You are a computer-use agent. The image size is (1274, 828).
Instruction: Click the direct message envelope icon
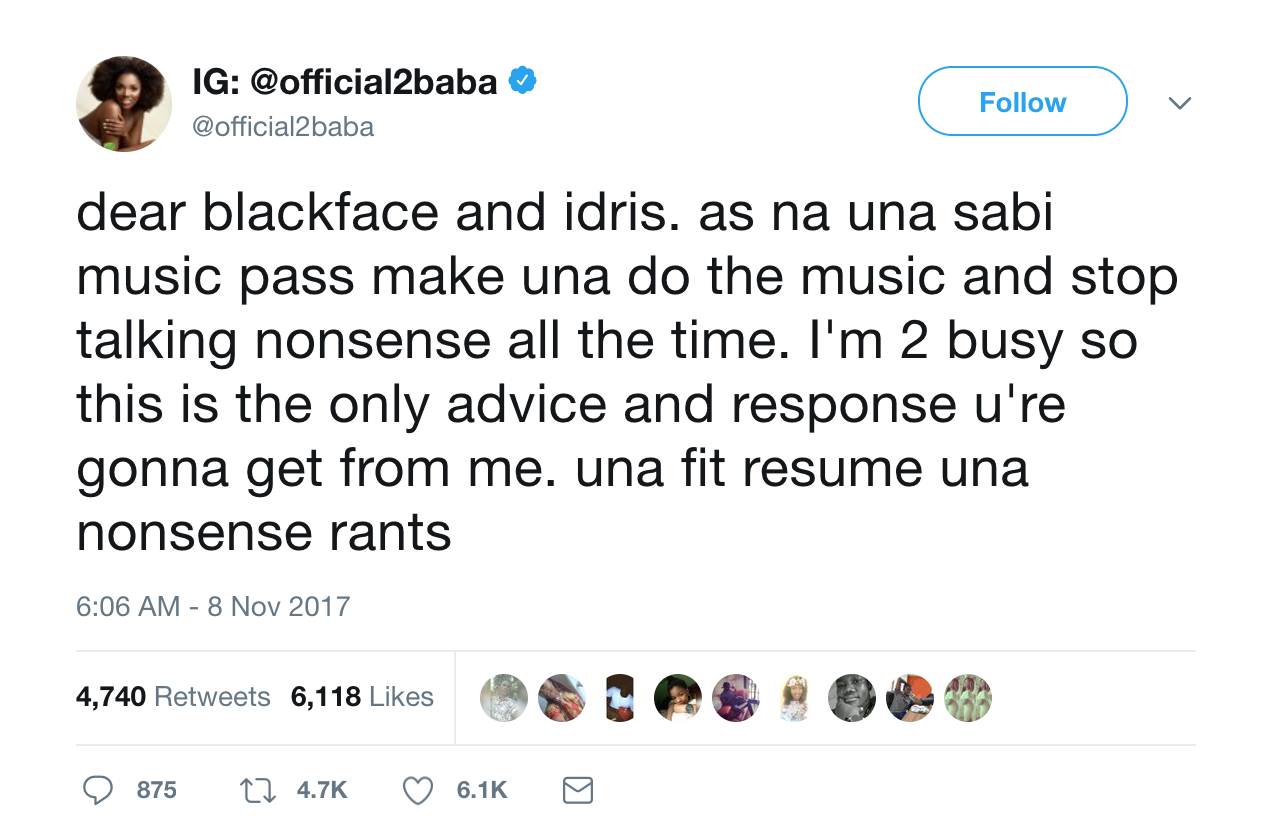pyautogui.click(x=578, y=790)
